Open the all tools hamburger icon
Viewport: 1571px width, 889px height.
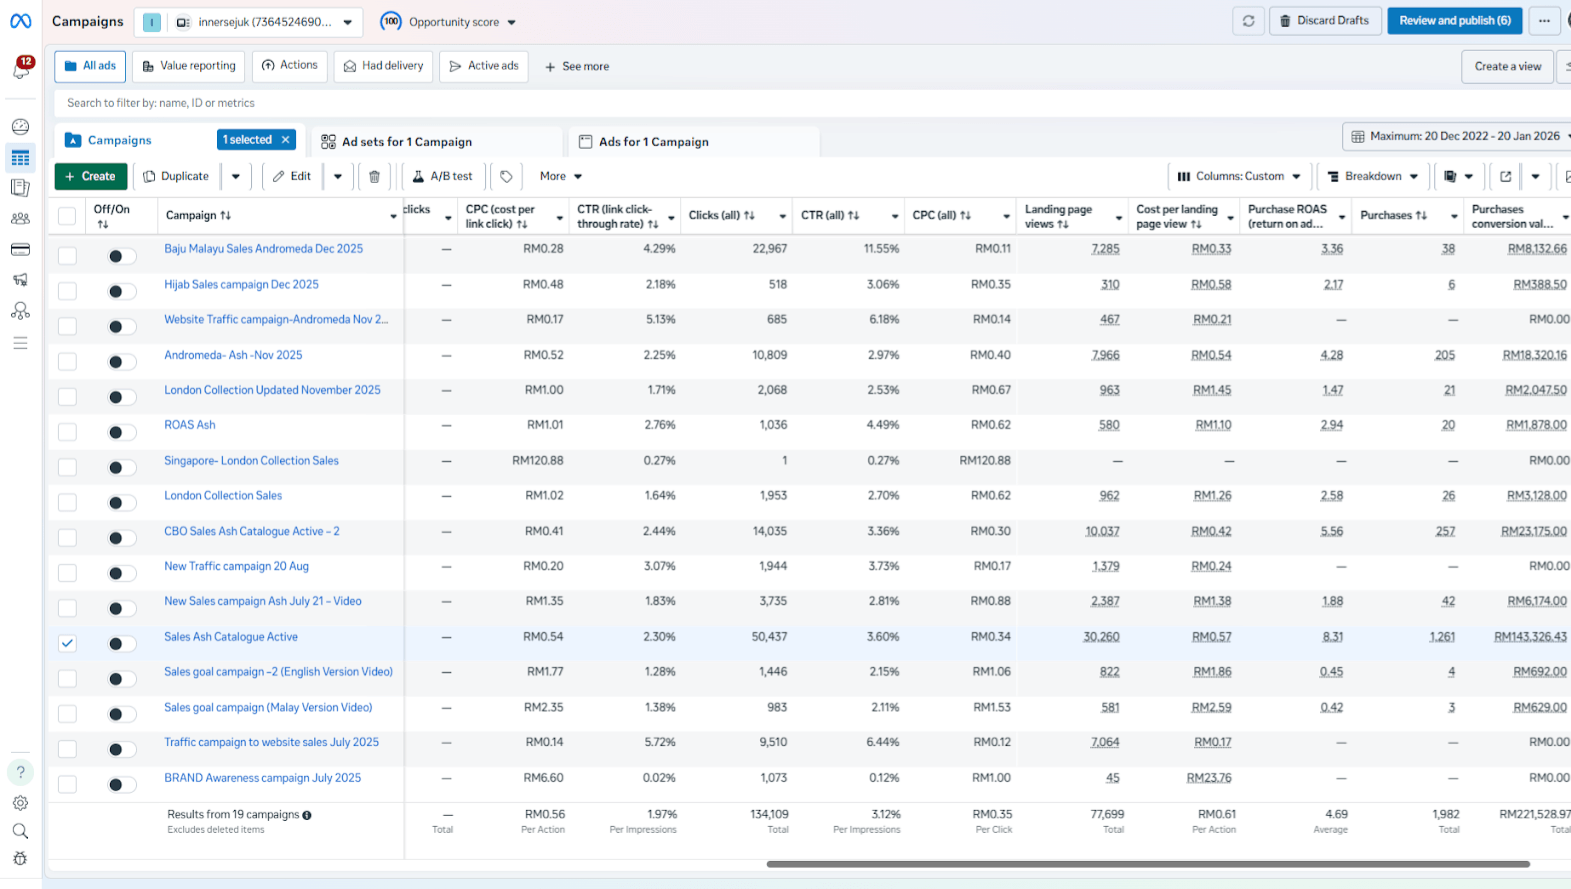point(20,343)
